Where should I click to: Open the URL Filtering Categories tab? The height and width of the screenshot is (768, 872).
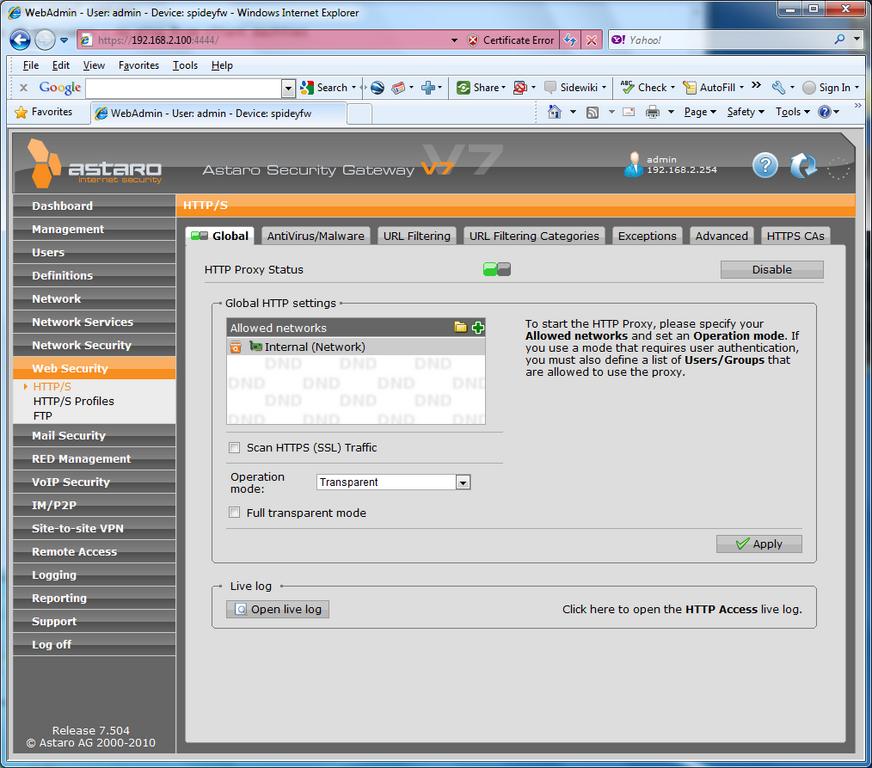534,236
